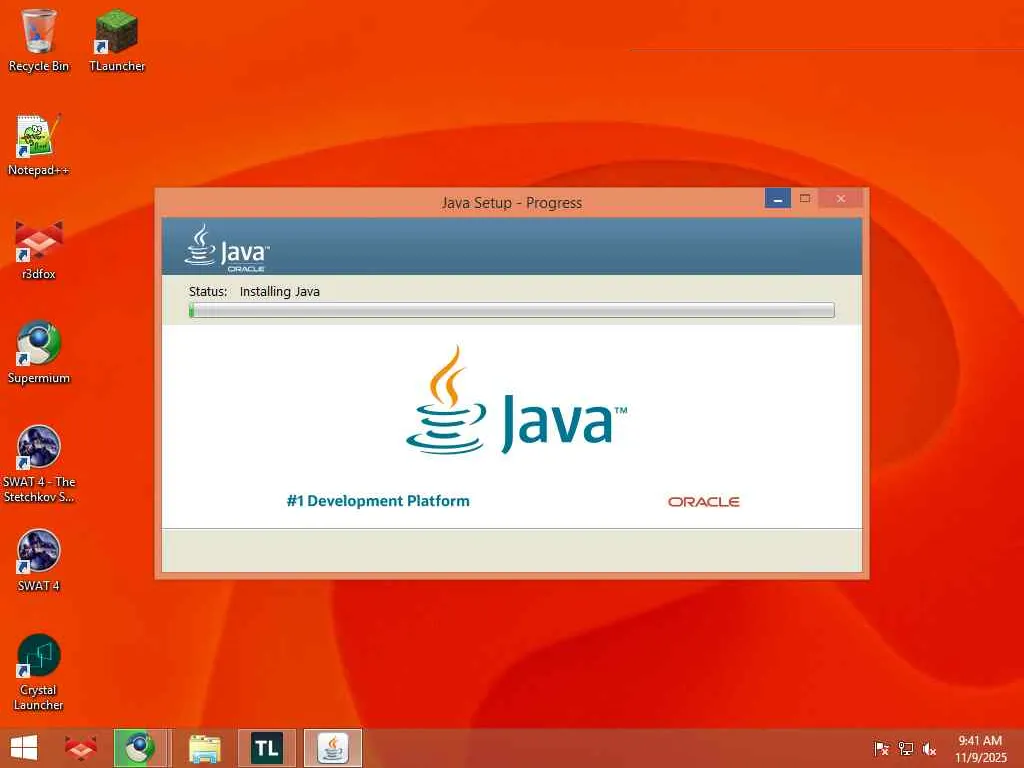
Task: Switch to r3dfox in the taskbar
Action: (81, 748)
